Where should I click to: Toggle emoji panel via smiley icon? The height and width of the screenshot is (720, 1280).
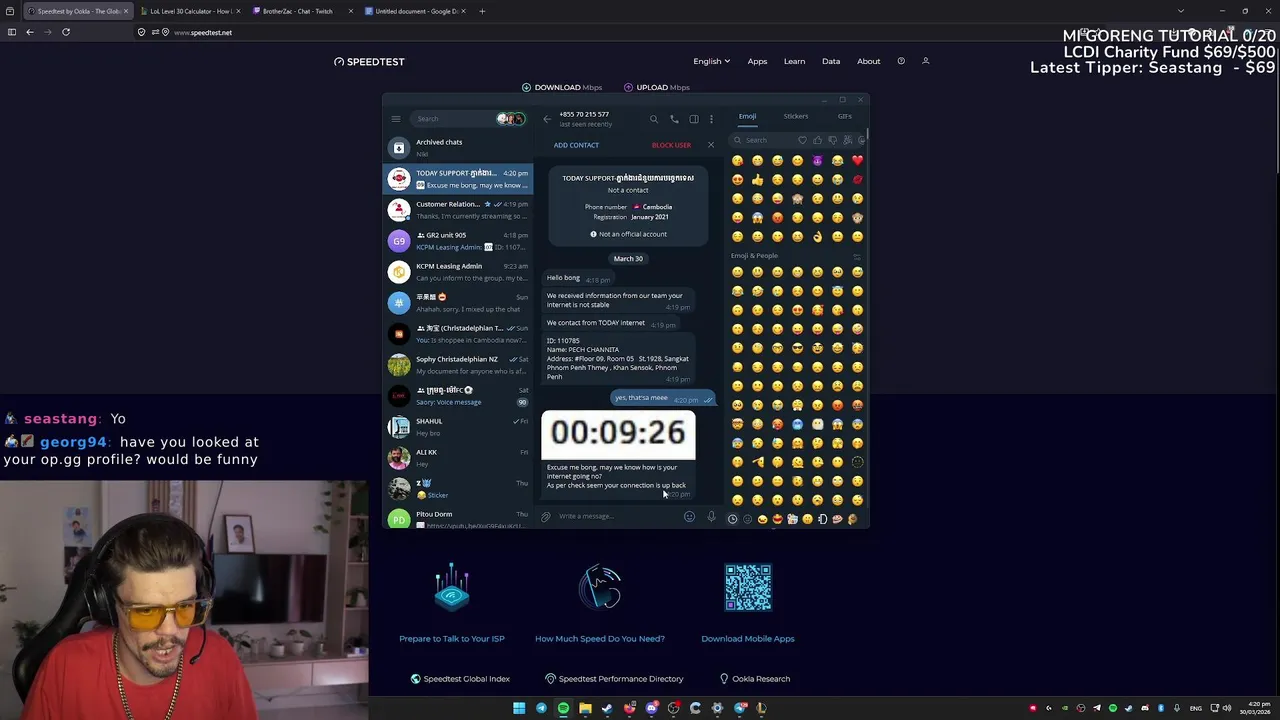pos(689,516)
